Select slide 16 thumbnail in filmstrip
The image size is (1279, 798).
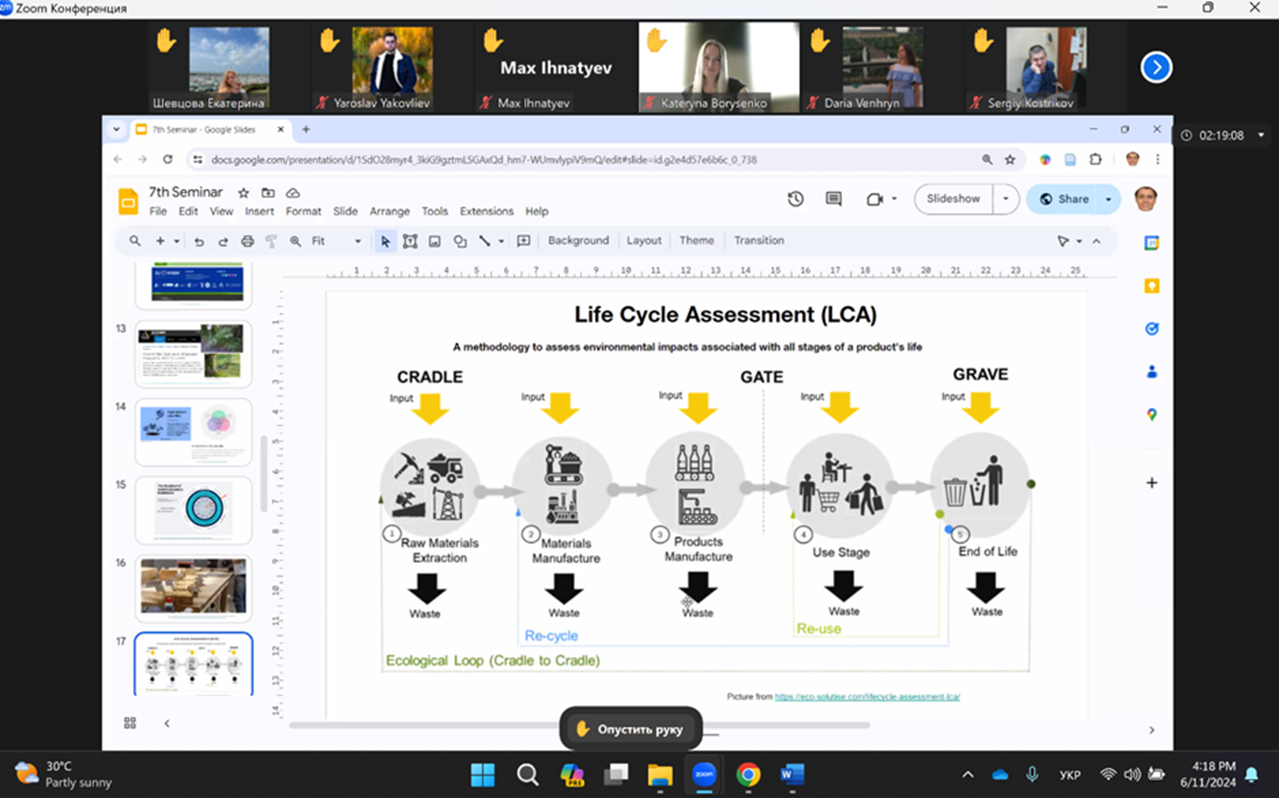pyautogui.click(x=193, y=588)
